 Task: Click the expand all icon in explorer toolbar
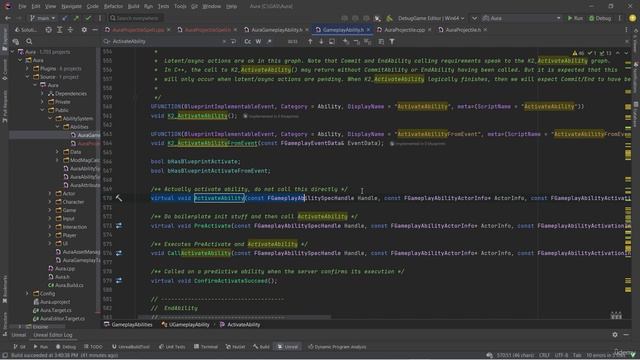pyautogui.click(x=60, y=30)
